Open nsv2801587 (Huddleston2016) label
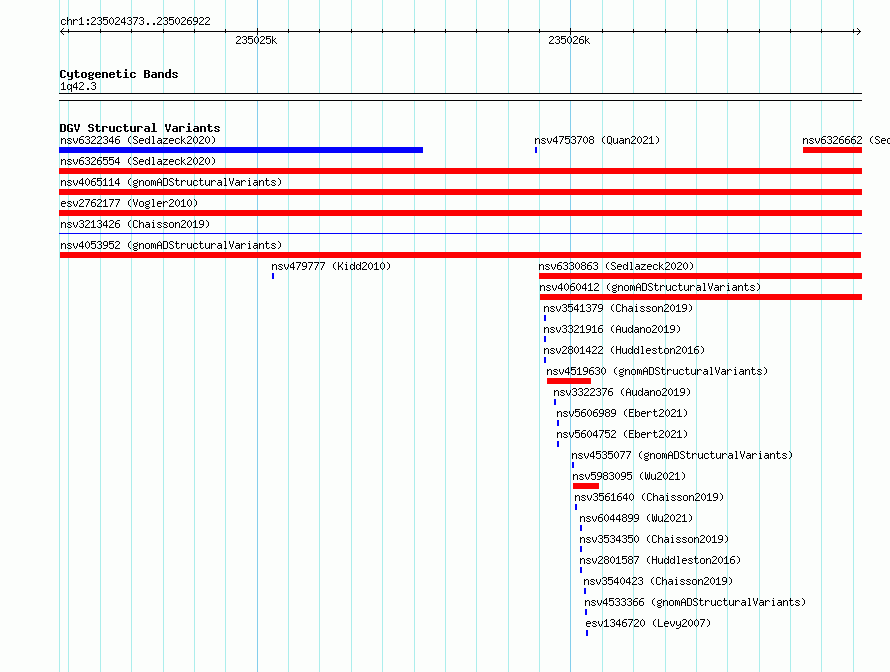The height and width of the screenshot is (672, 890). pos(660,560)
